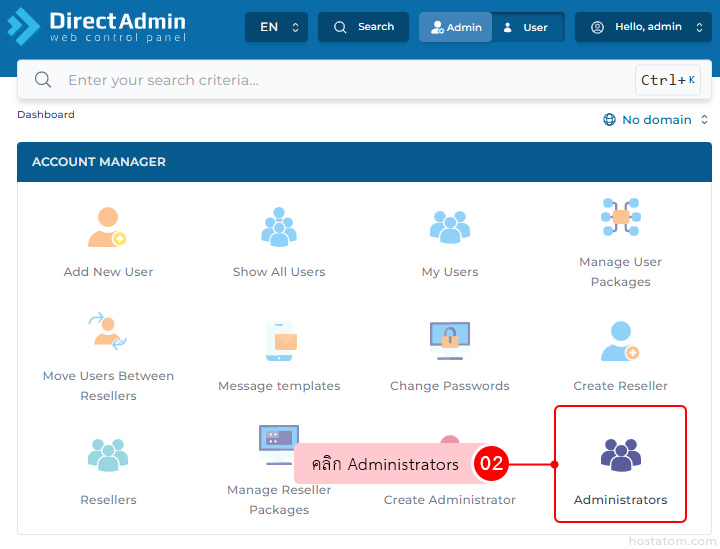
Task: Open the Administrators group icon
Action: [x=620, y=455]
